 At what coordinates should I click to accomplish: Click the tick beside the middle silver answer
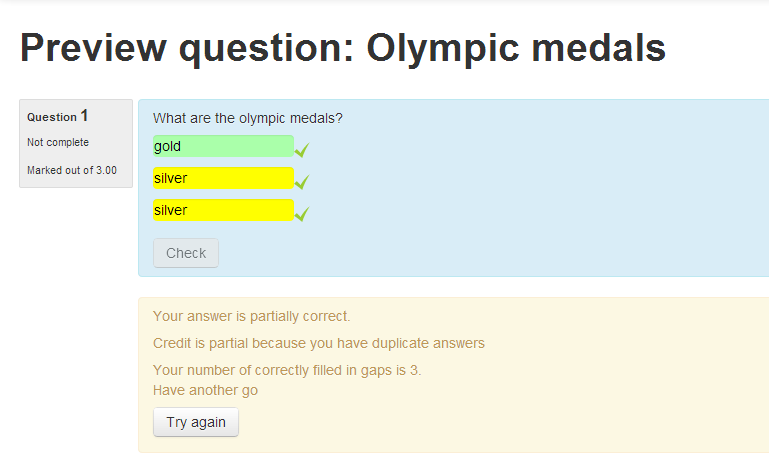point(302,181)
